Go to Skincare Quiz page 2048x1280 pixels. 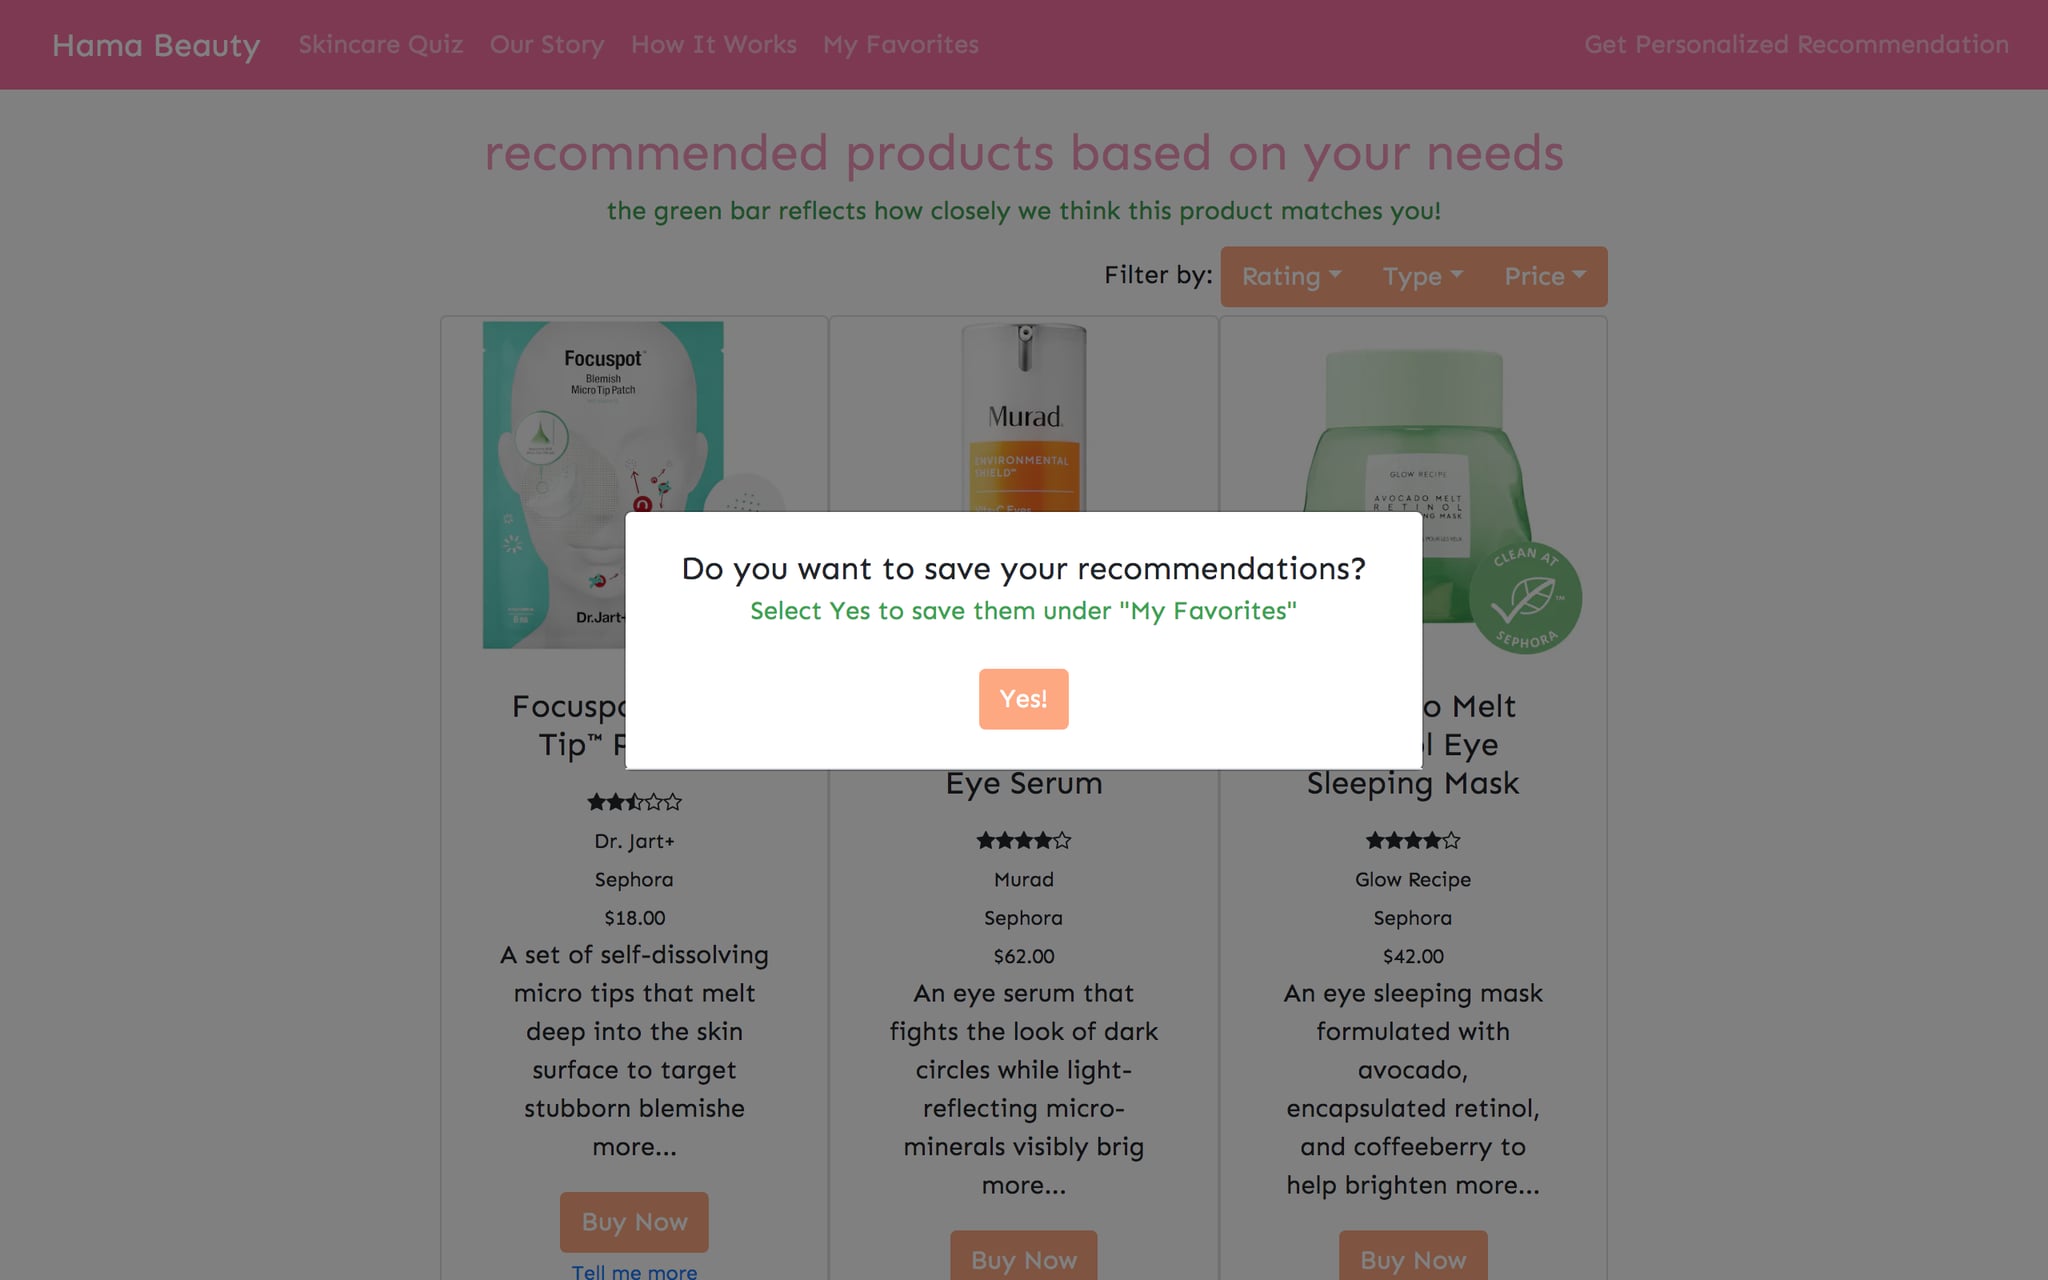tap(380, 45)
